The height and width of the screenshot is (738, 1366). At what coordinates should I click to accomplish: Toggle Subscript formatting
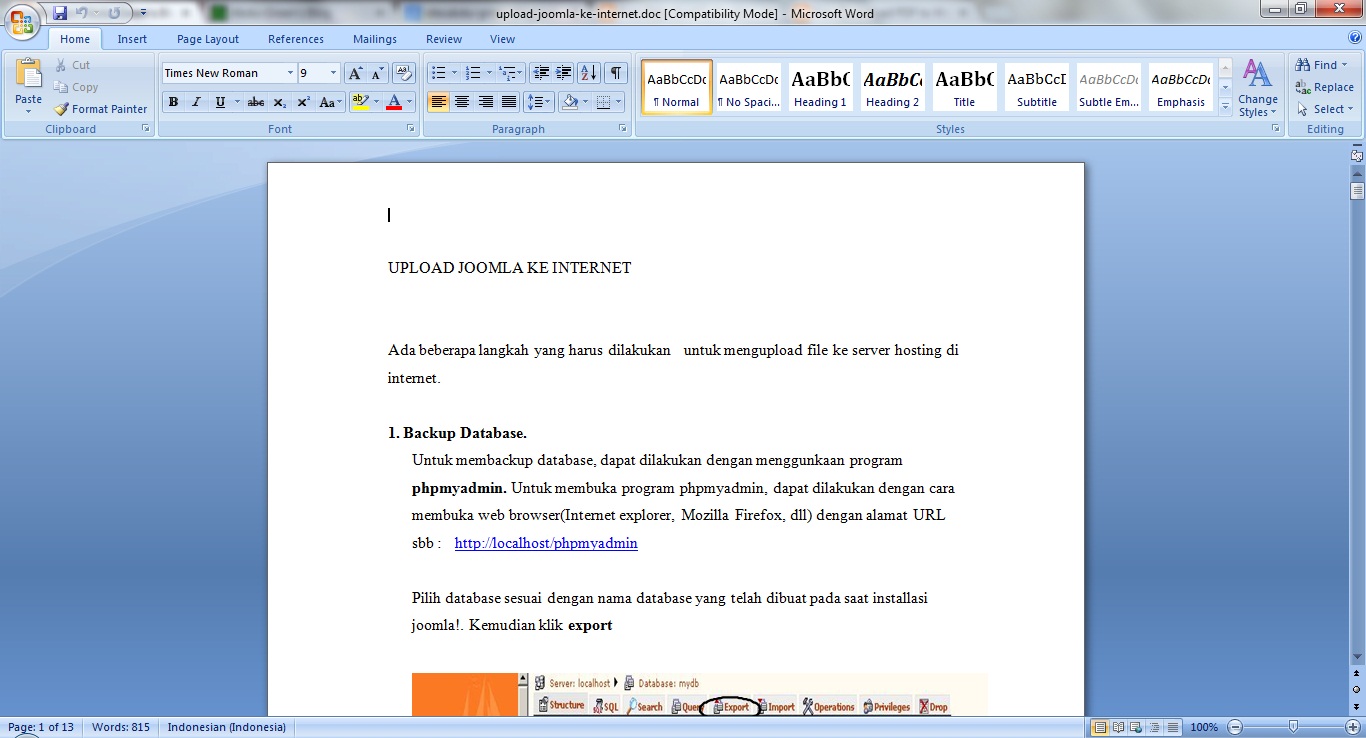[x=280, y=102]
